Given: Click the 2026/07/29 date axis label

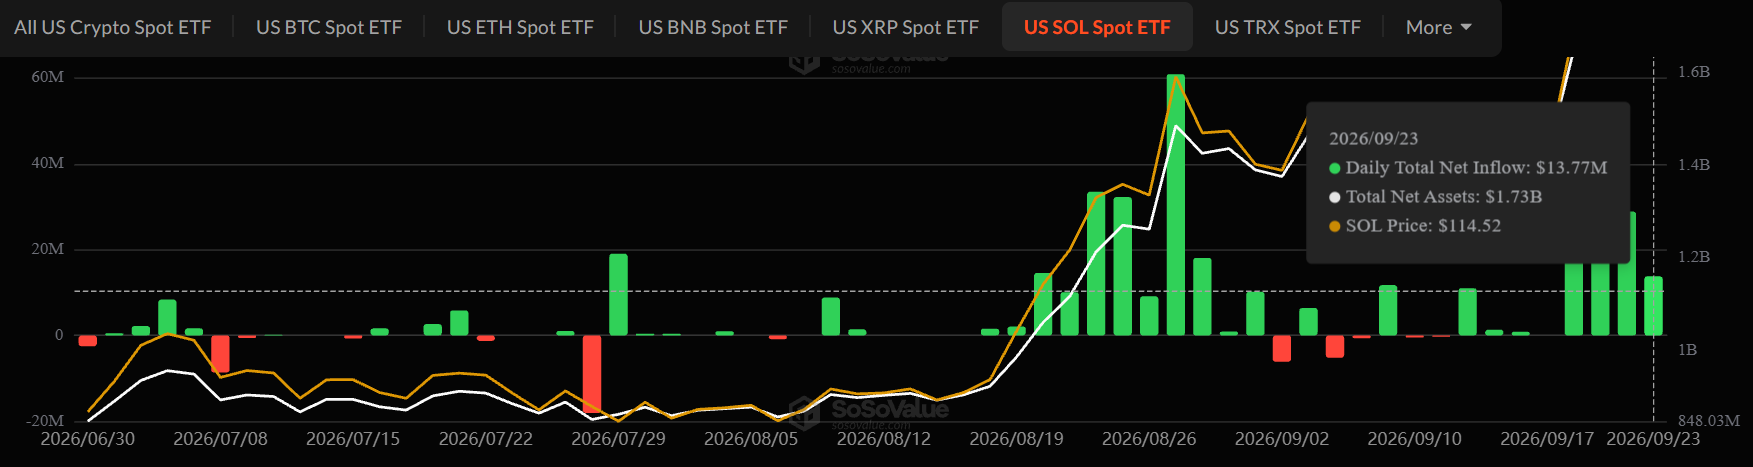Looking at the screenshot, I should click(x=619, y=439).
